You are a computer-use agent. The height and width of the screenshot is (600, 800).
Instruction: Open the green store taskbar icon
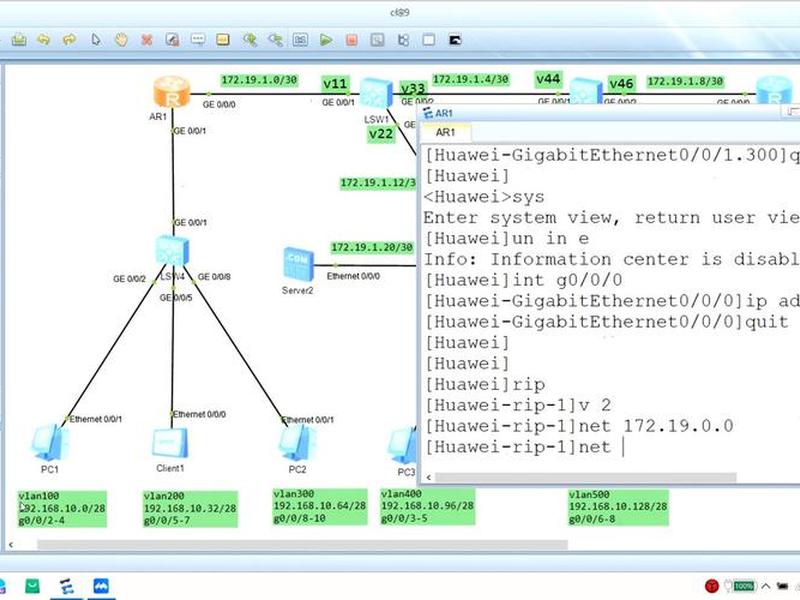pos(32,586)
